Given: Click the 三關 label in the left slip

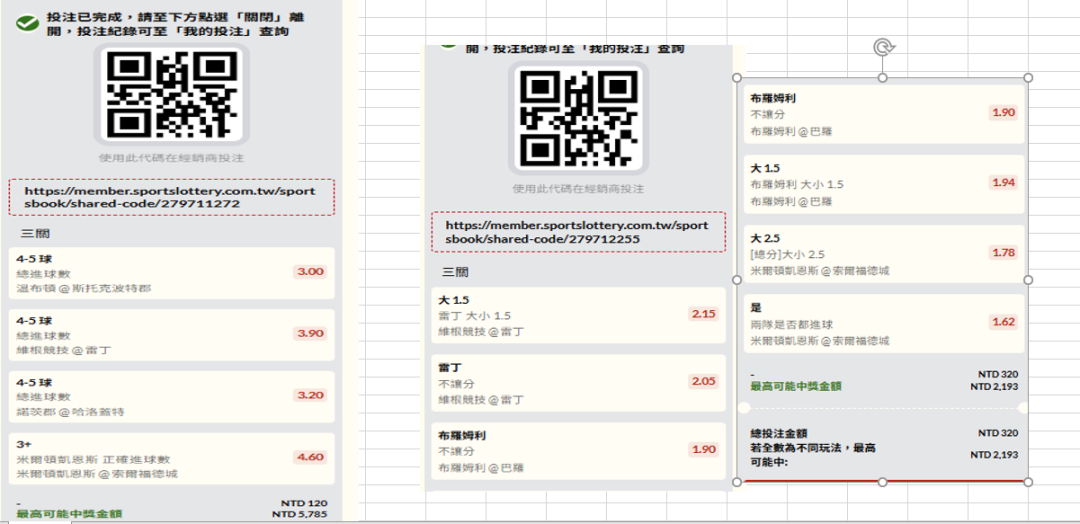Looking at the screenshot, I should click(x=35, y=233).
